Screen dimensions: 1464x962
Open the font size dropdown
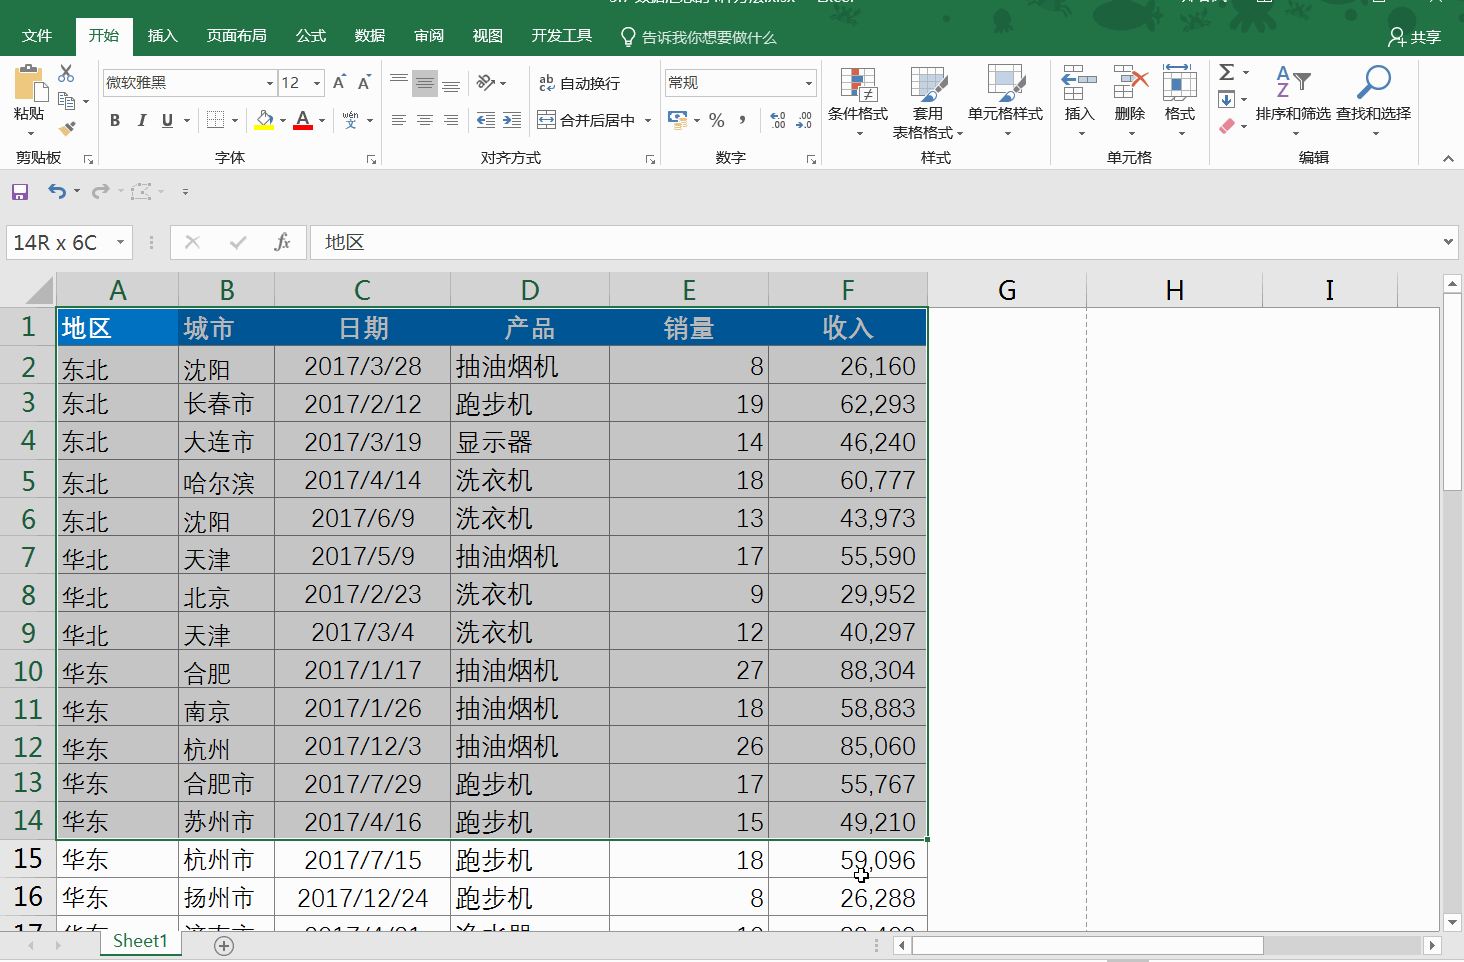[317, 83]
